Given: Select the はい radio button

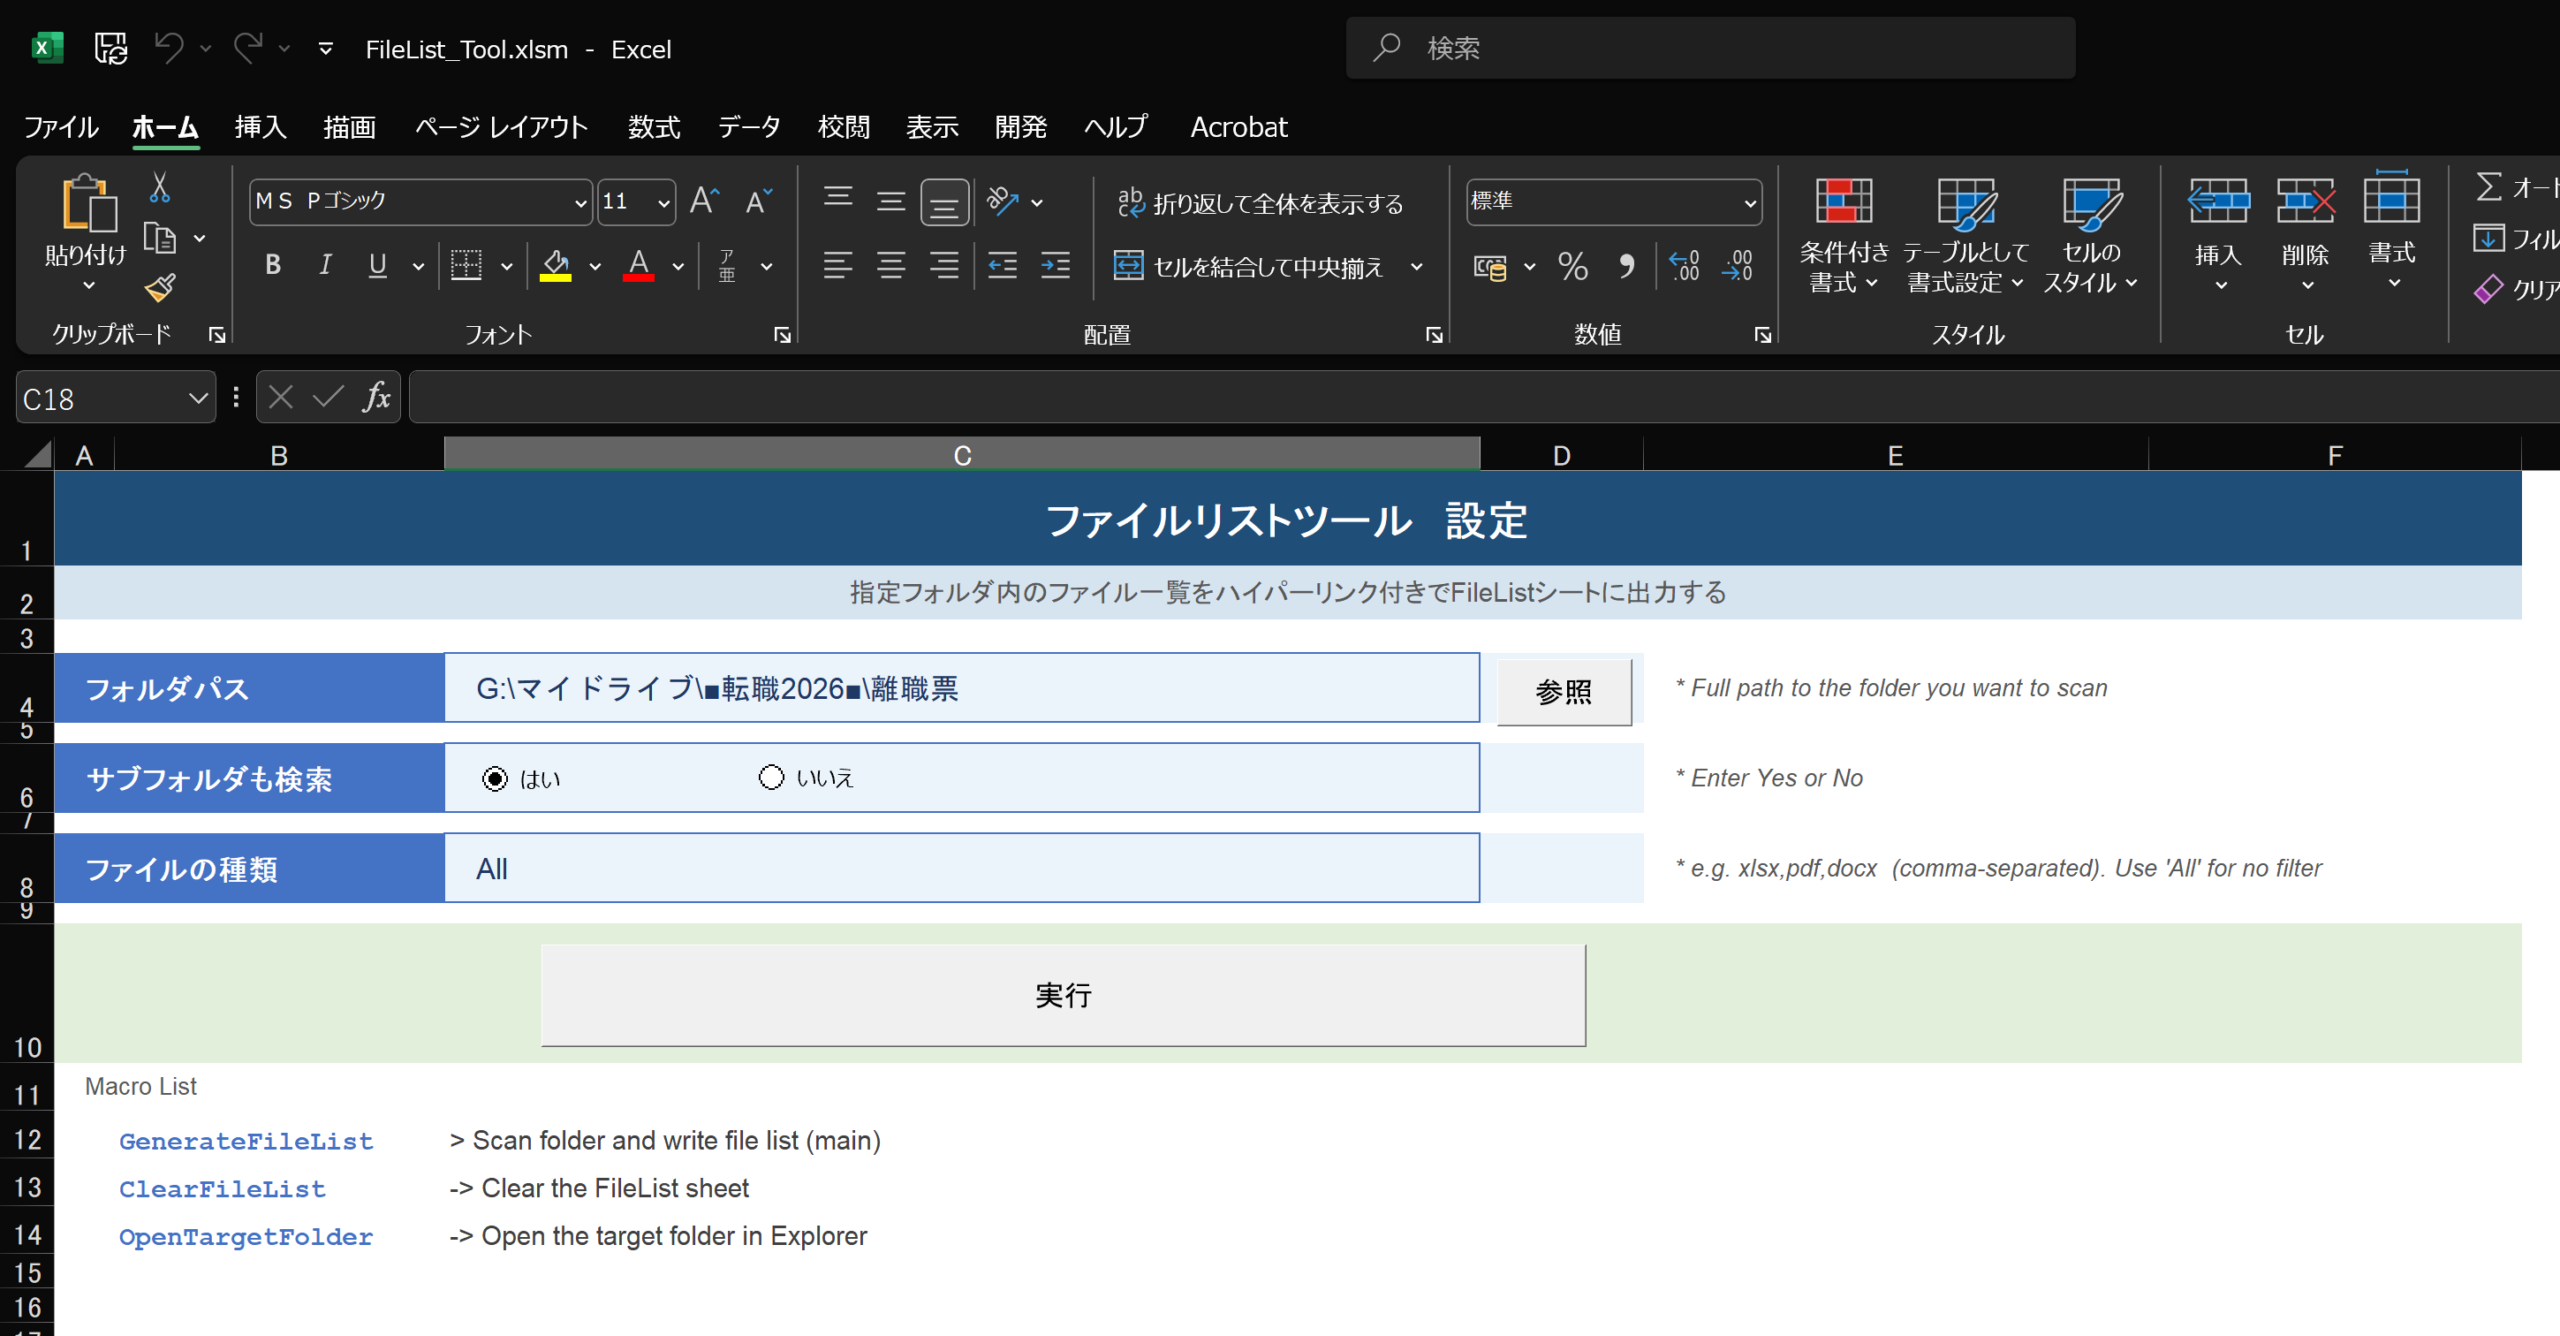Looking at the screenshot, I should coord(495,779).
